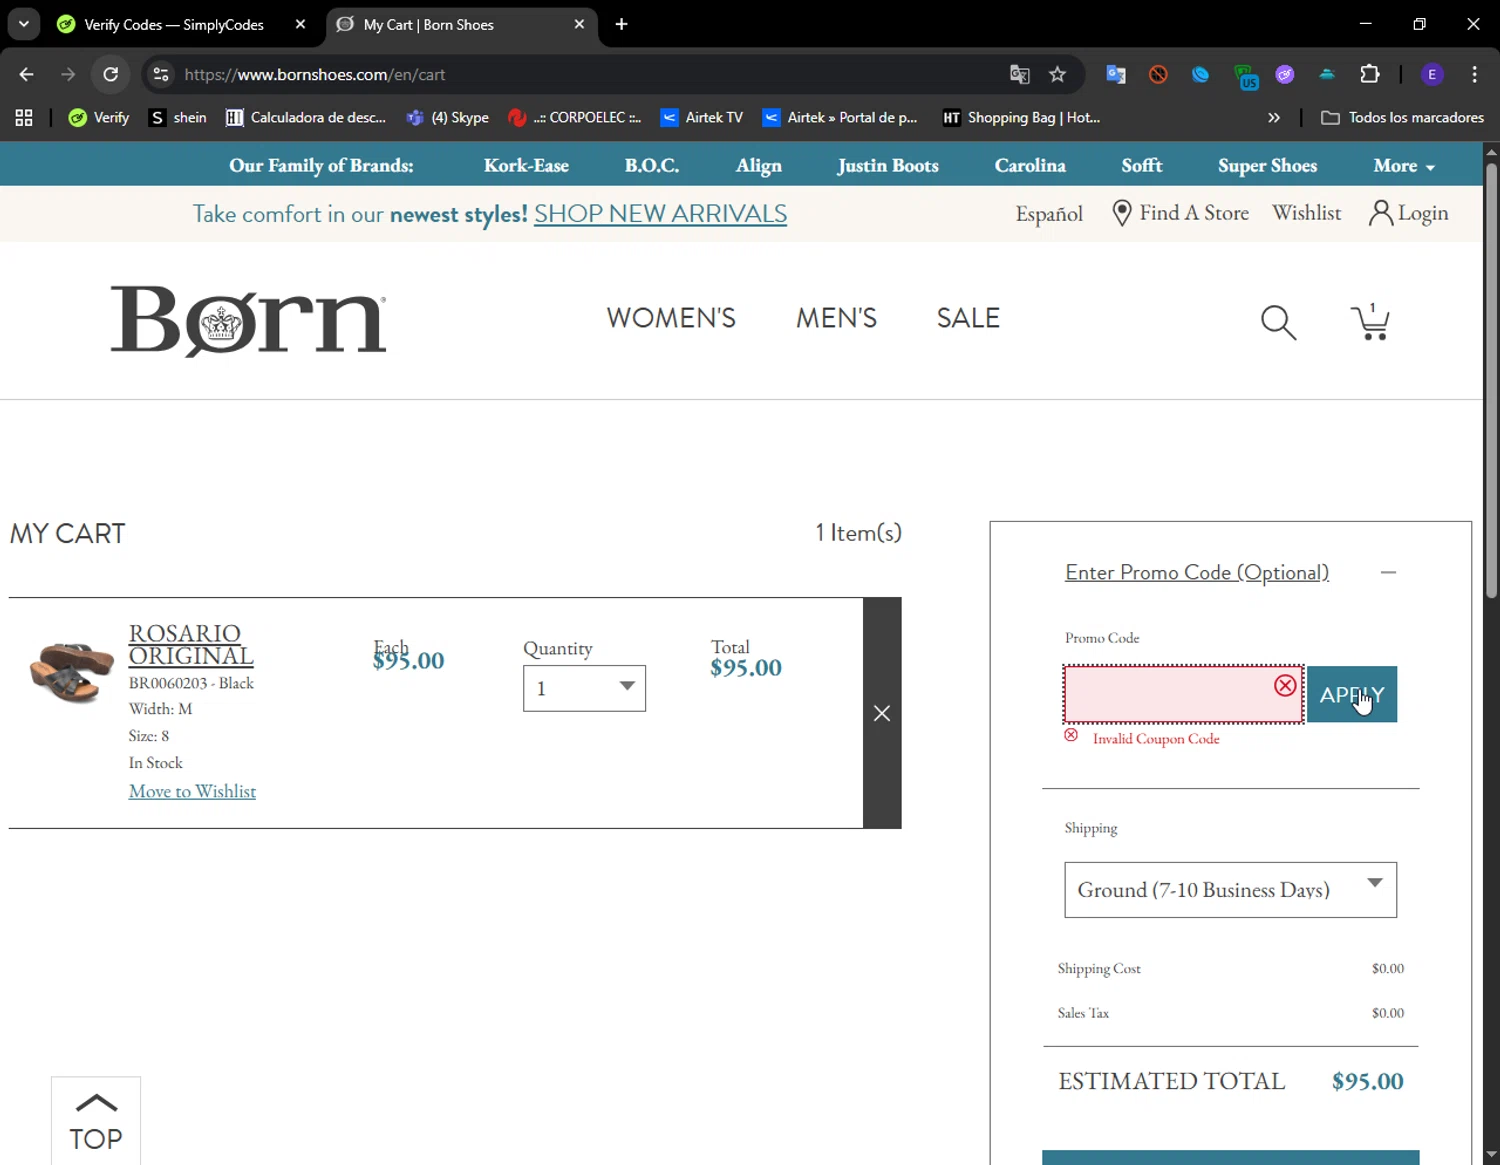Open a new browser tab

[622, 24]
